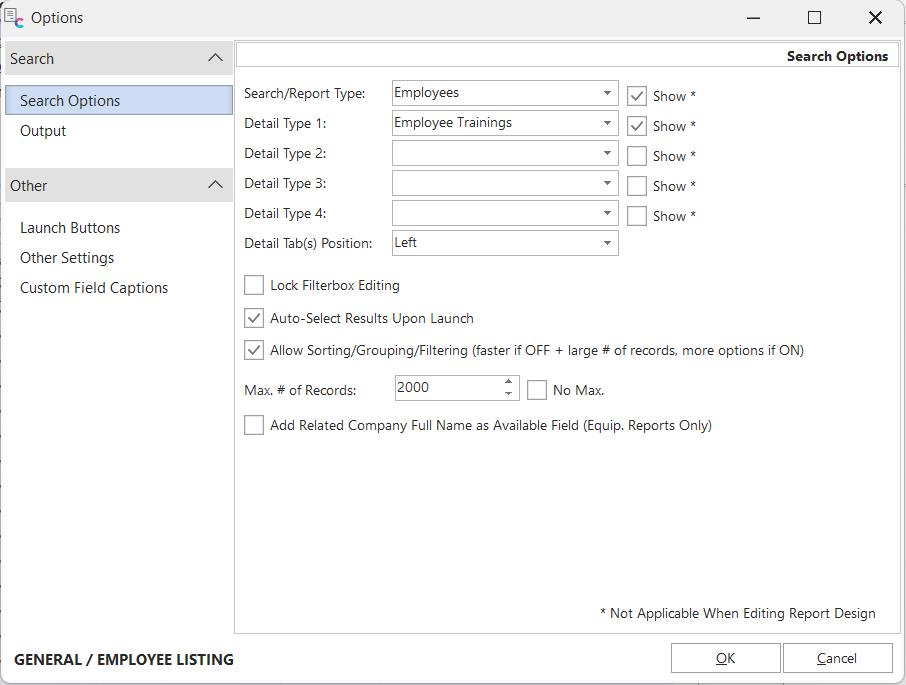Collapse the Other section chevron
Viewport: 906px width, 685px height.
coord(215,185)
